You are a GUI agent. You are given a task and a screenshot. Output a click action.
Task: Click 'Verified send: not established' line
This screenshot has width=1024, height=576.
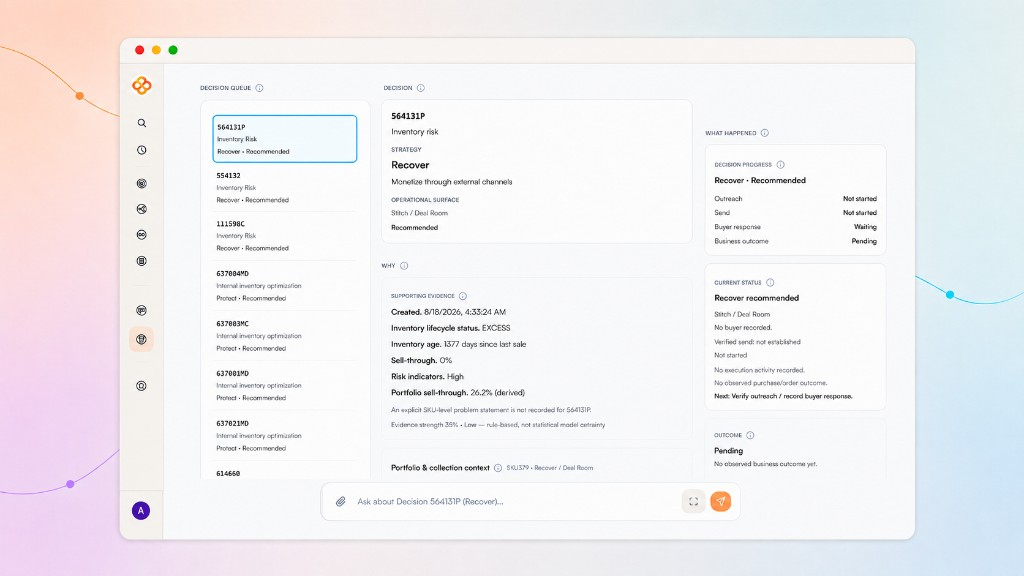point(757,342)
